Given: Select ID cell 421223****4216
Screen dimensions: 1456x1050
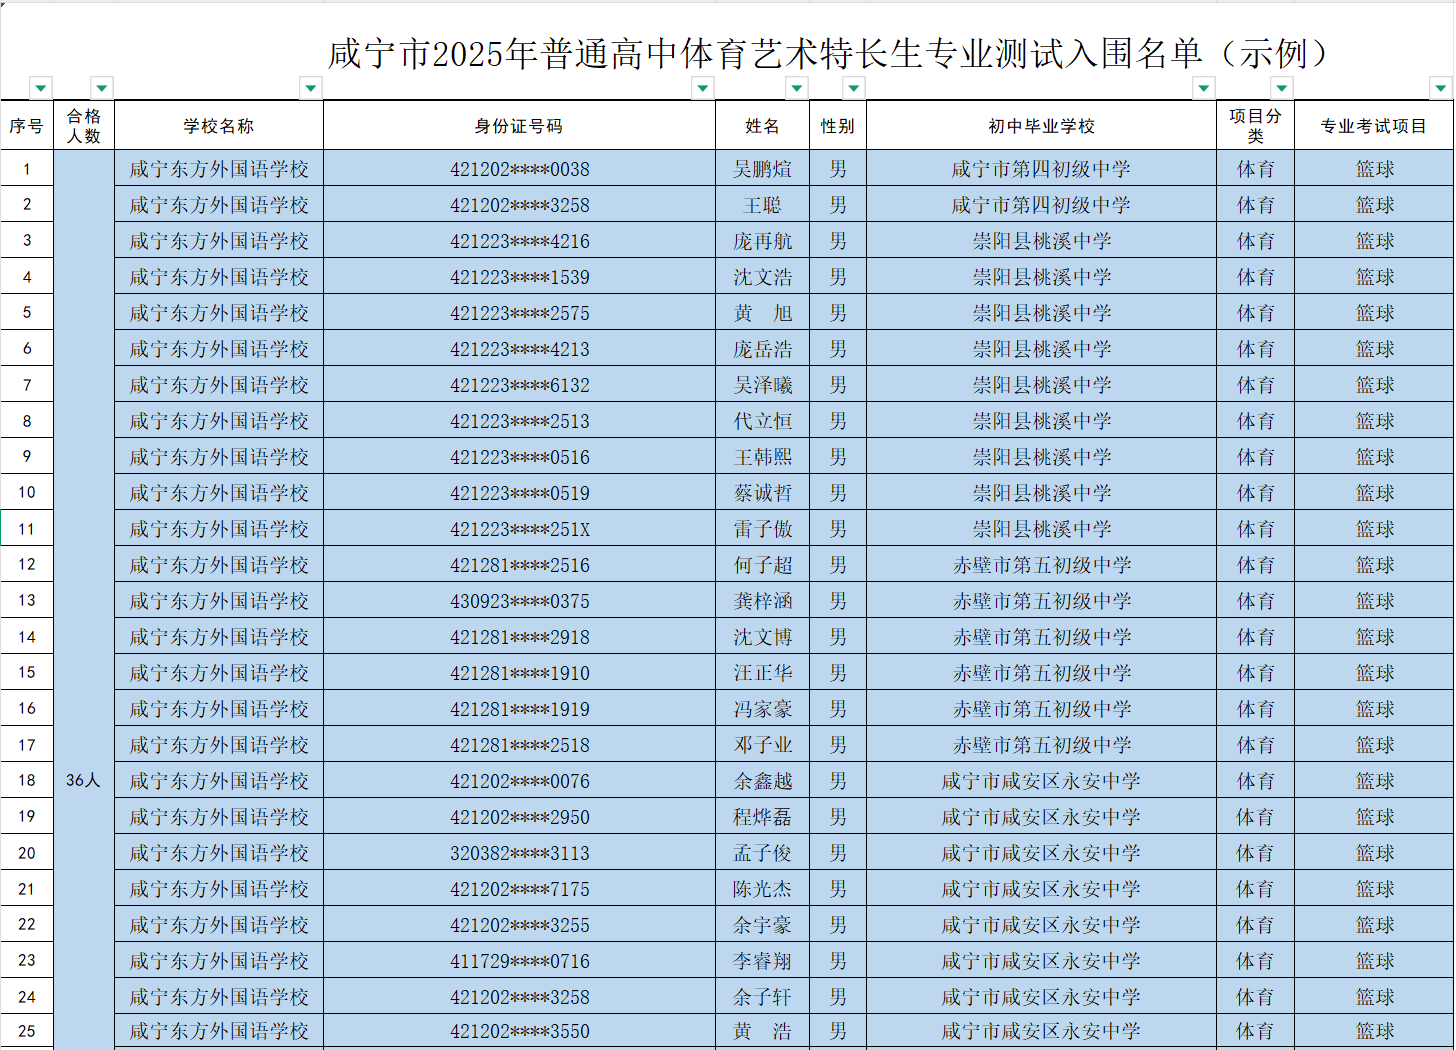Looking at the screenshot, I should (519, 241).
